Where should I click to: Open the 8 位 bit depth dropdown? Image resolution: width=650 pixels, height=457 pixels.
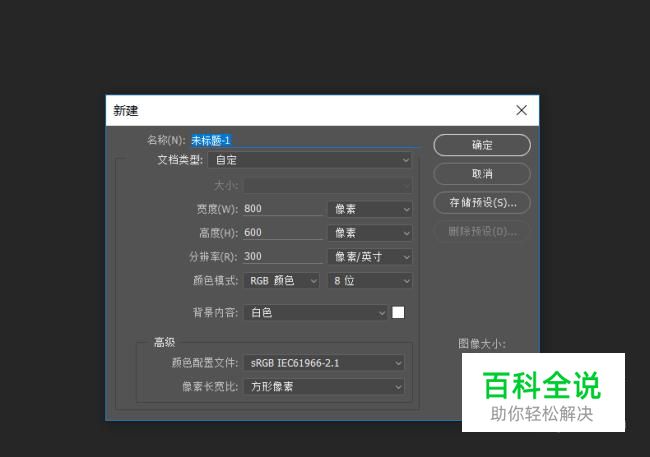(370, 281)
